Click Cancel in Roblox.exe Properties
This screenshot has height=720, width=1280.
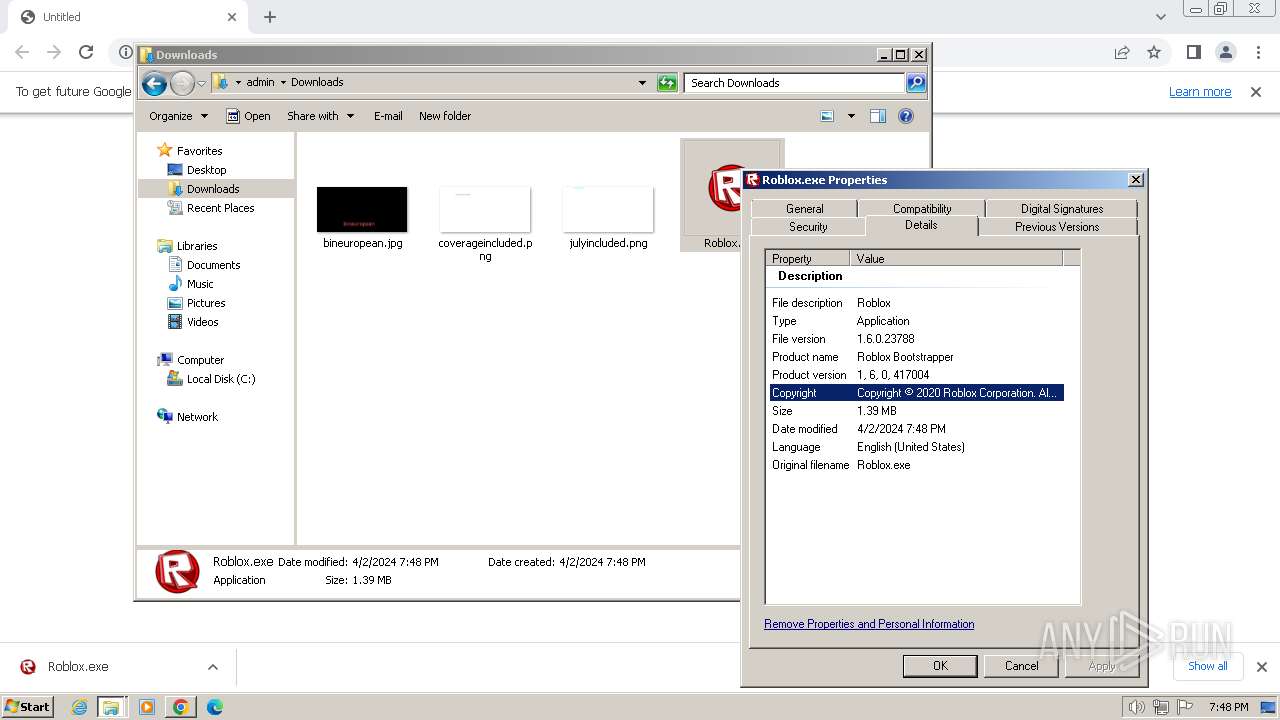[1021, 666]
